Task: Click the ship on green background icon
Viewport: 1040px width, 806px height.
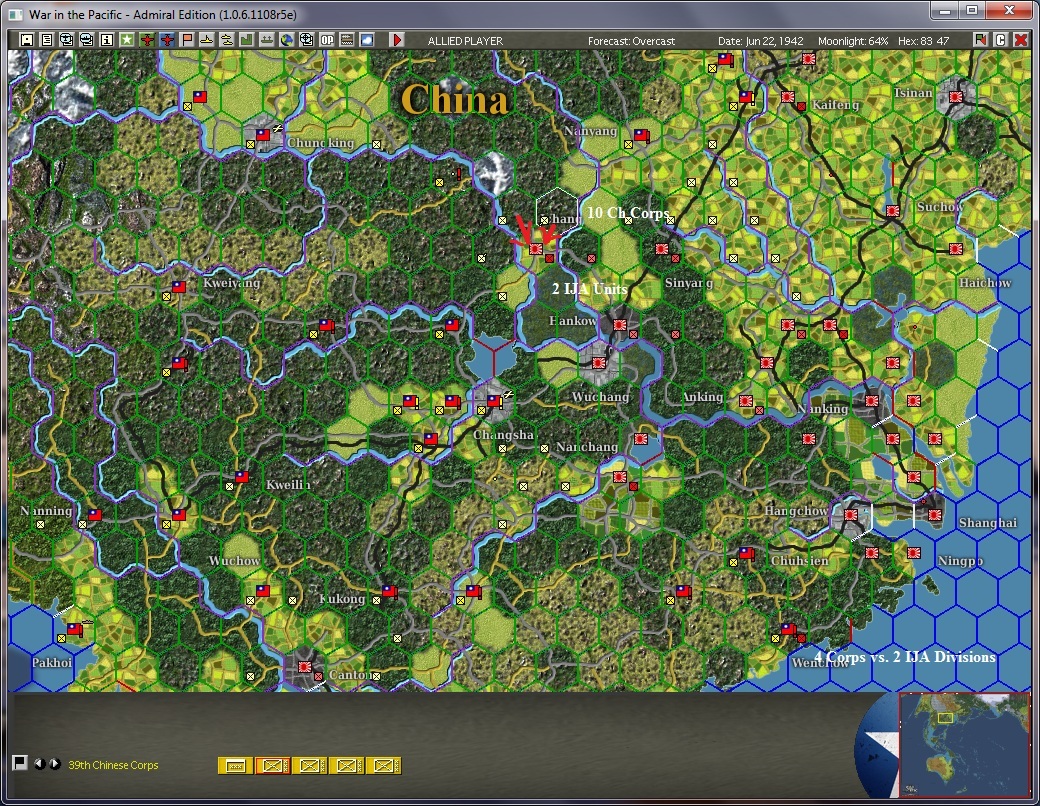Action: tap(266, 40)
